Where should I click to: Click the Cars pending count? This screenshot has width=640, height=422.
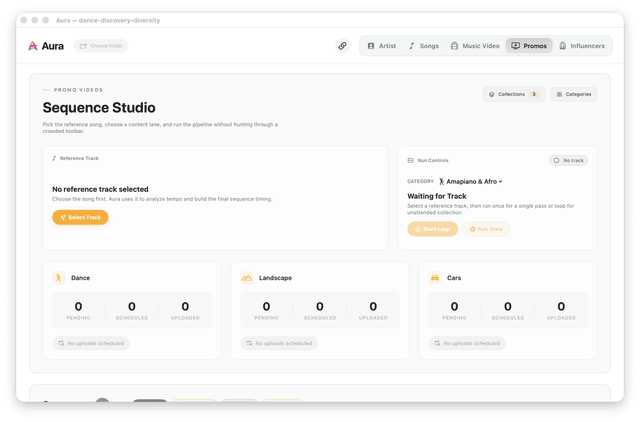coord(454,306)
